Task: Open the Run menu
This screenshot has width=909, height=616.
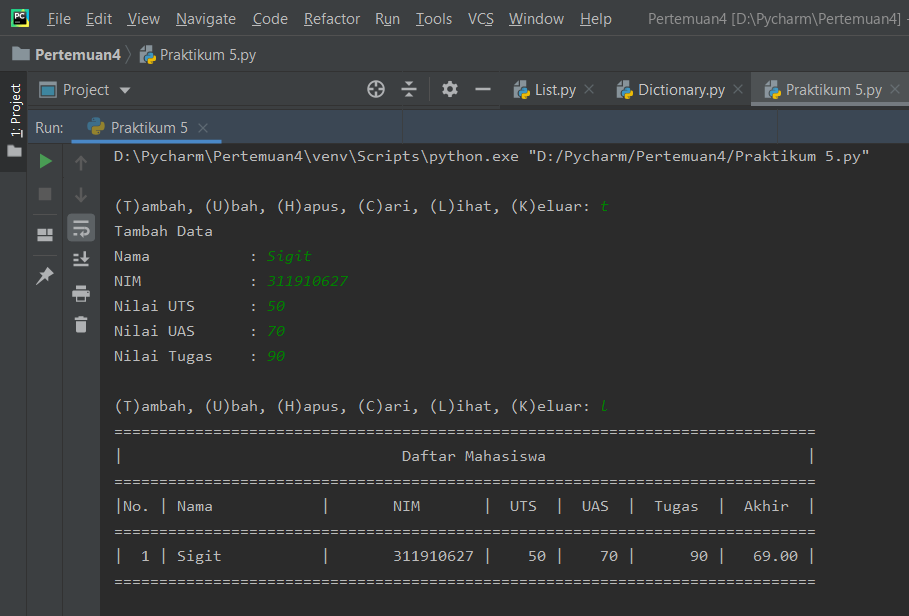Action: tap(388, 19)
